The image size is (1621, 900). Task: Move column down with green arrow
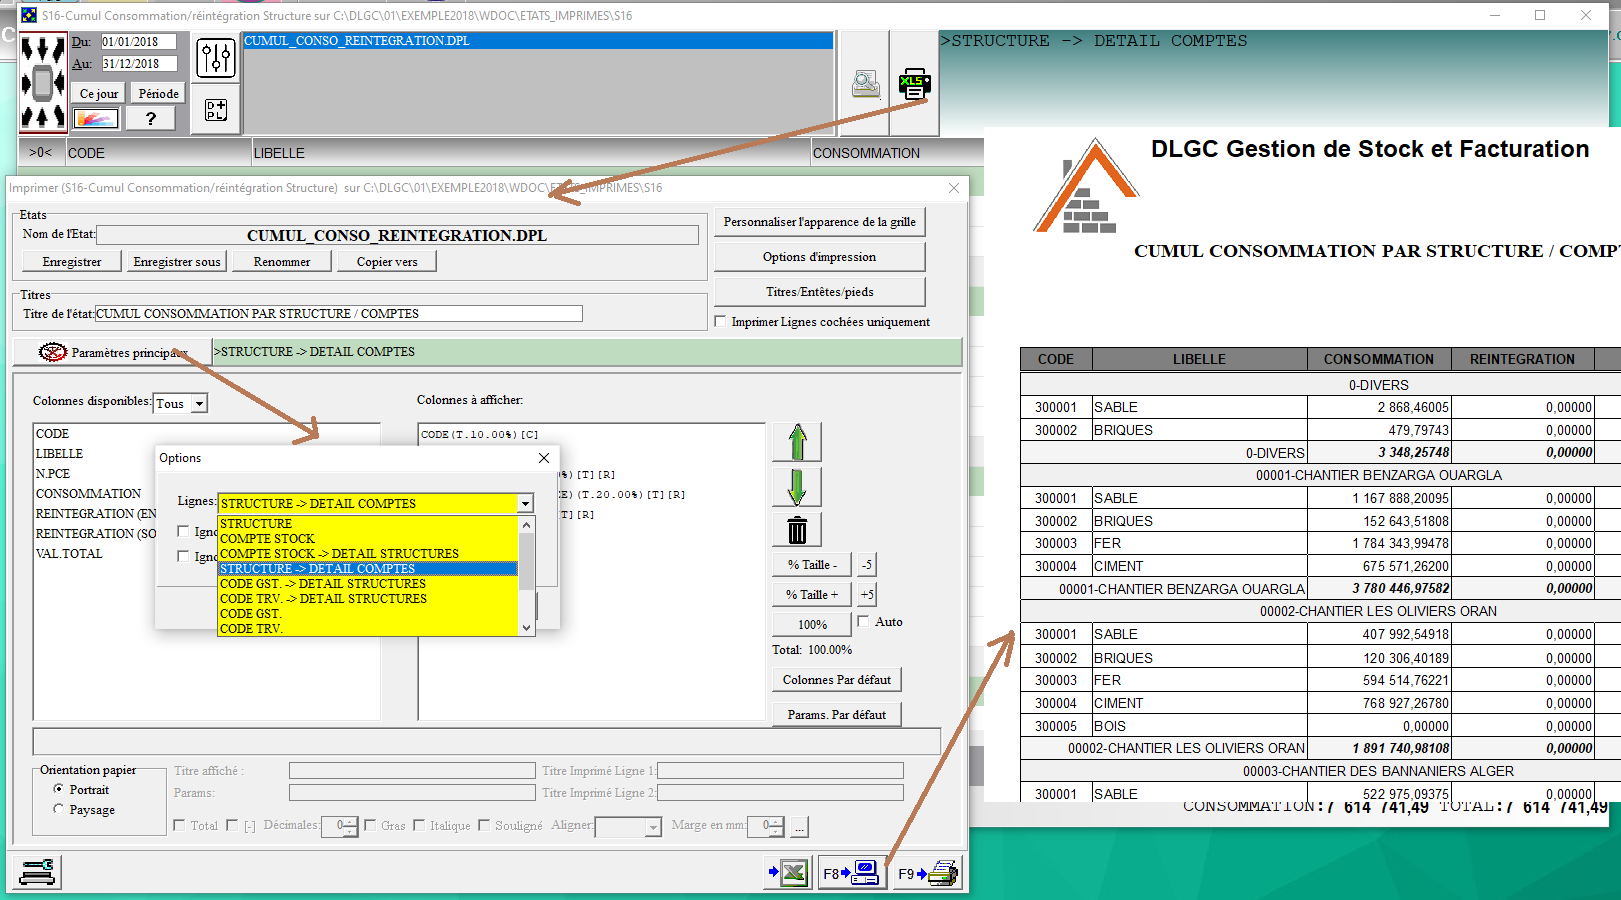tap(797, 487)
